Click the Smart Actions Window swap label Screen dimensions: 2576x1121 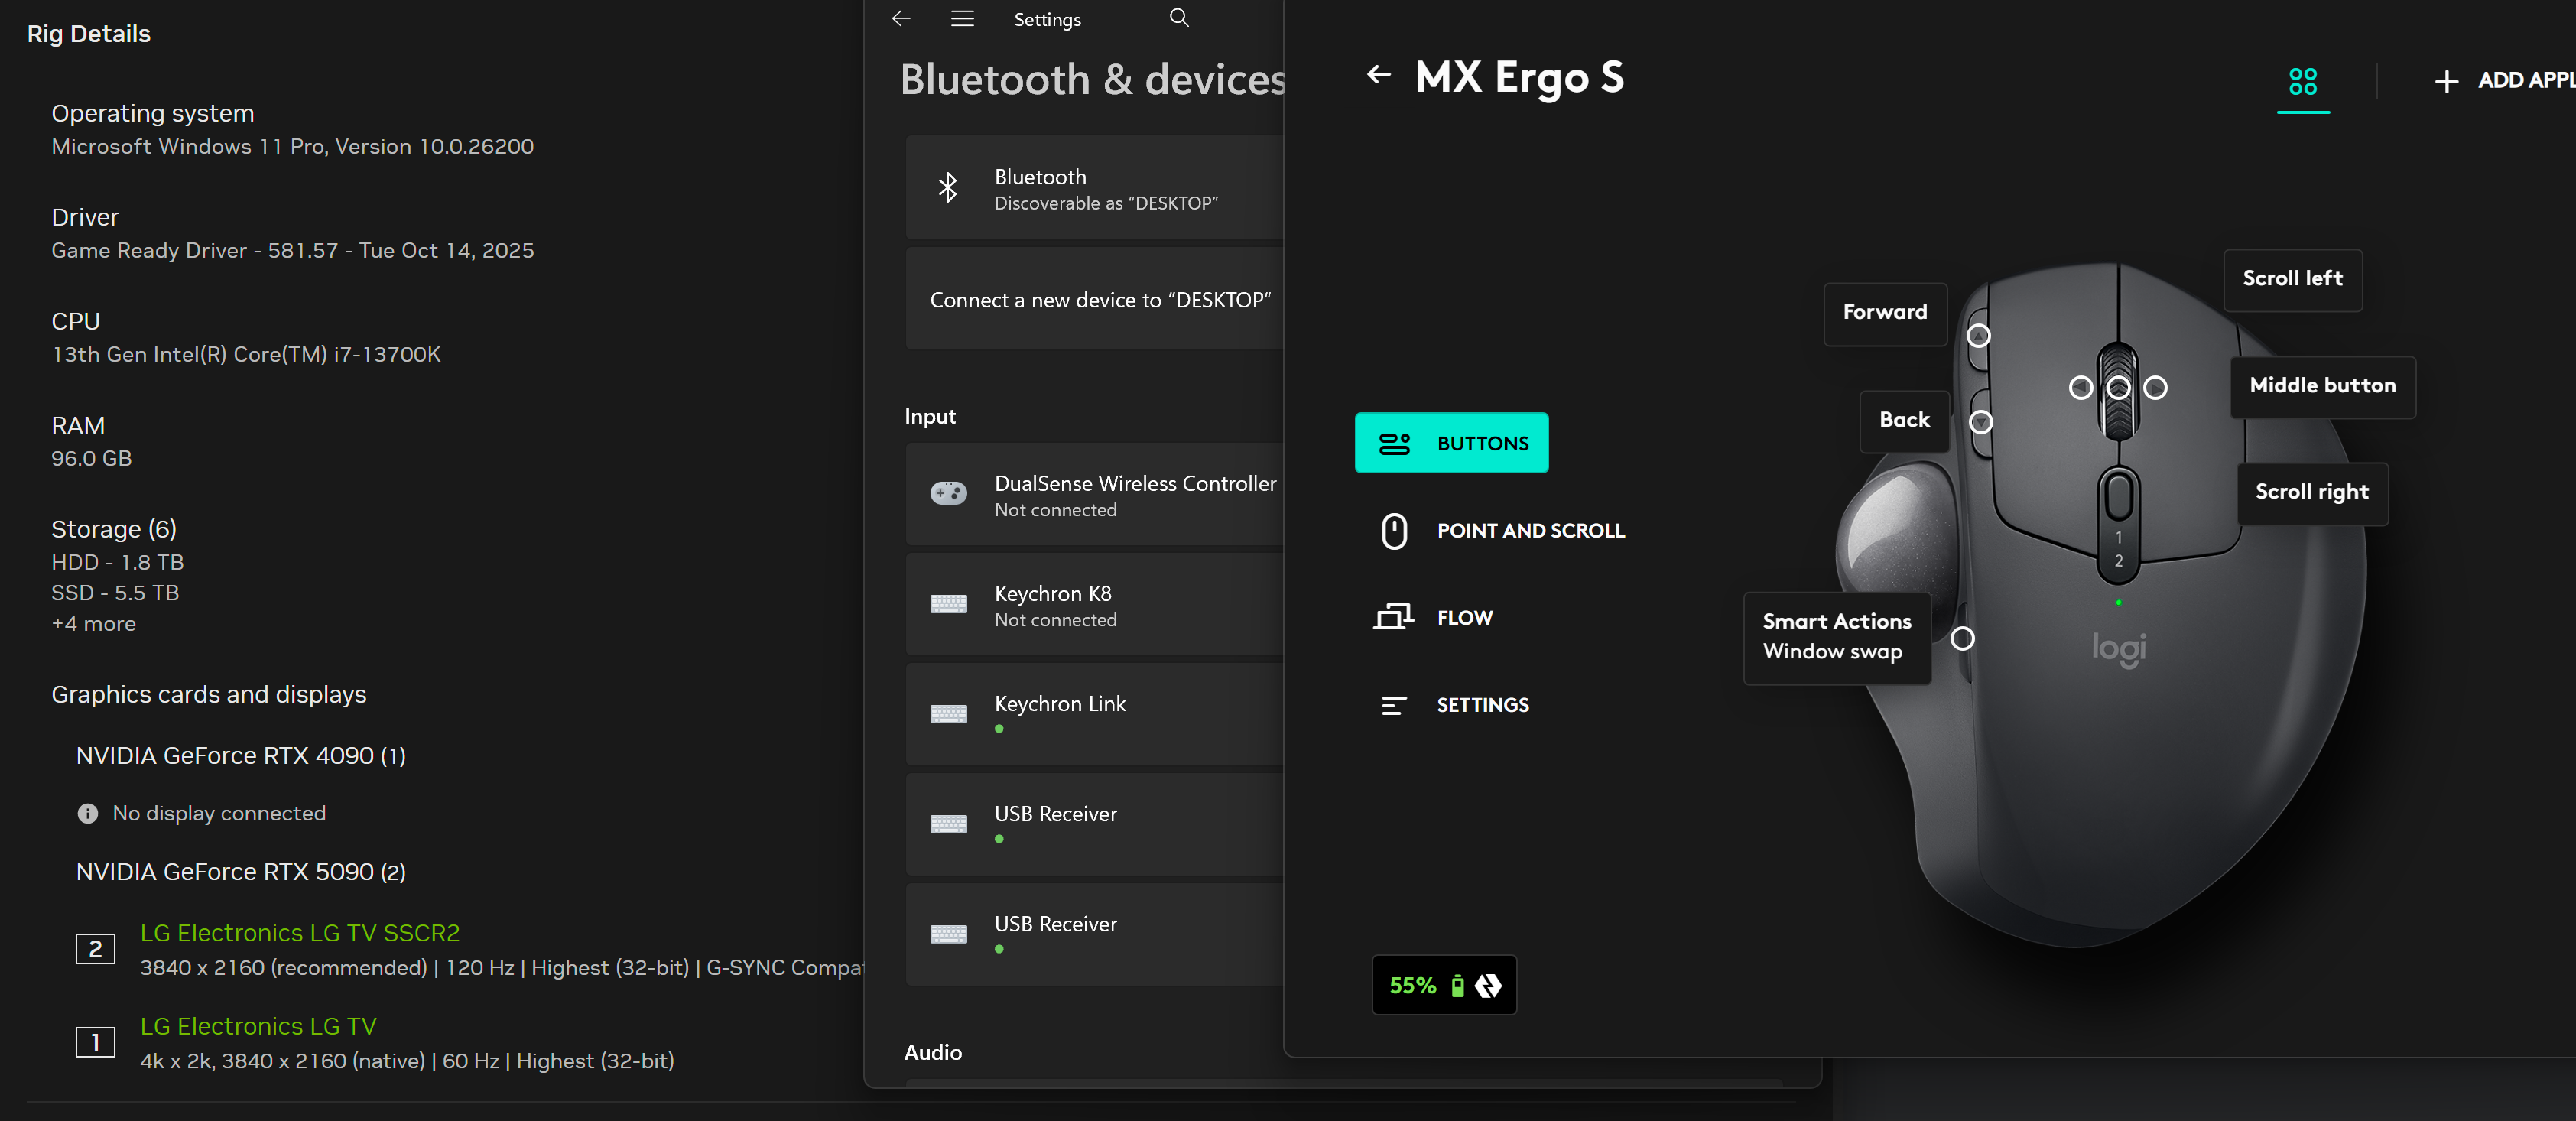pos(1836,637)
